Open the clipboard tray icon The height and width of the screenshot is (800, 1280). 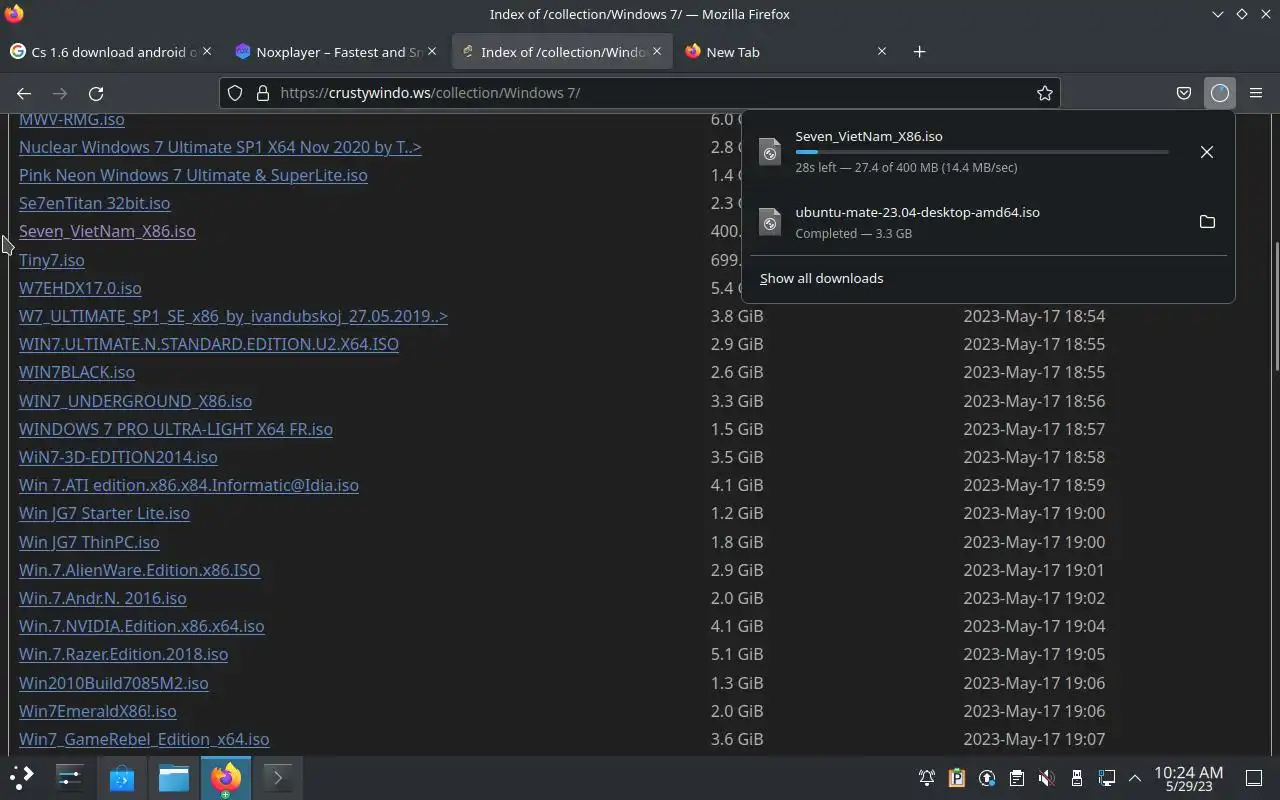point(1016,778)
